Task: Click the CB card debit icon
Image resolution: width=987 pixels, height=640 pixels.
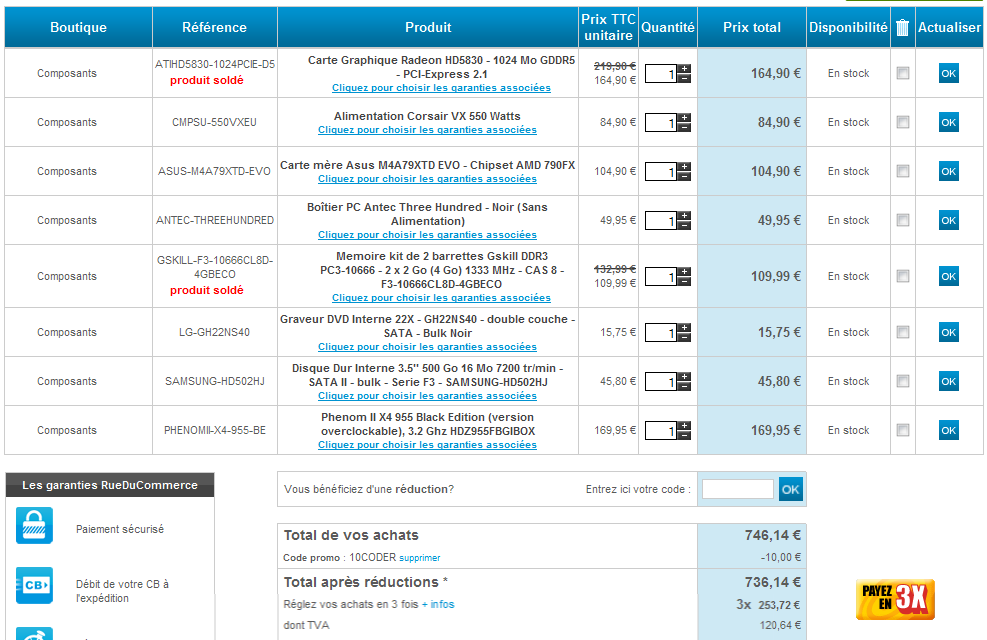Action: (x=34, y=585)
